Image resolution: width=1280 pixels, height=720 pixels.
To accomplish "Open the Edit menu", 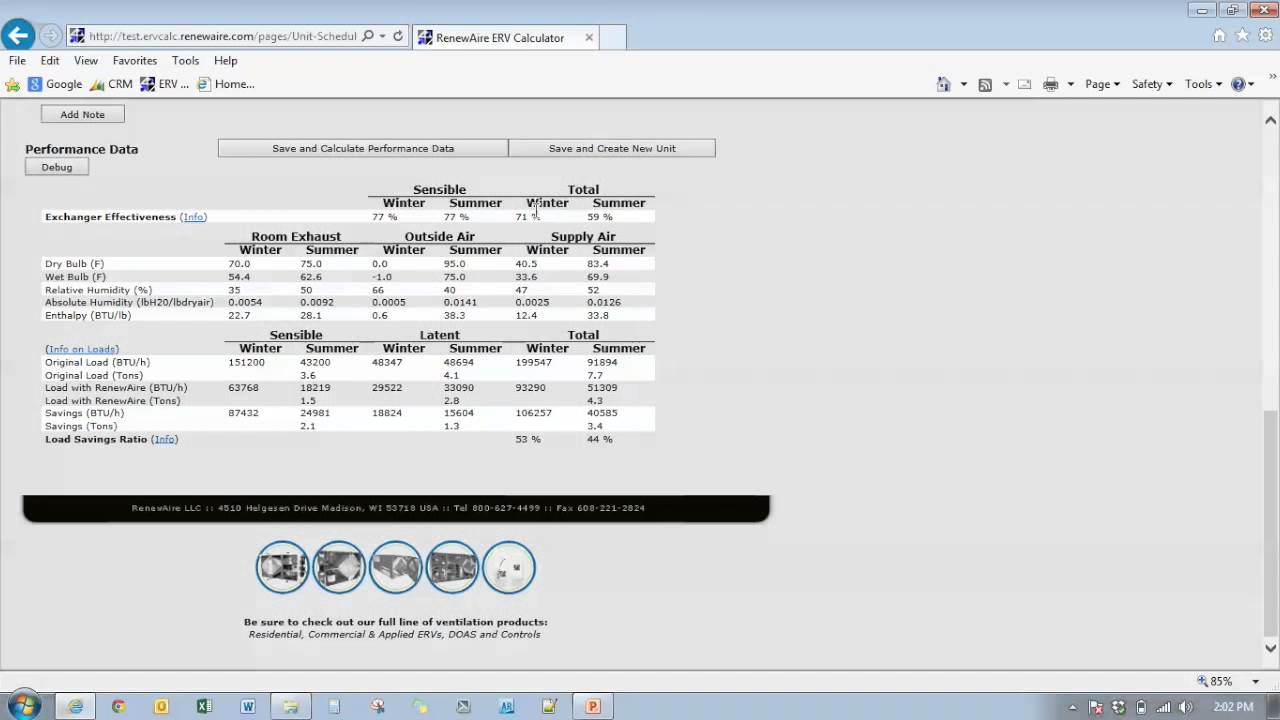I will [x=50, y=60].
